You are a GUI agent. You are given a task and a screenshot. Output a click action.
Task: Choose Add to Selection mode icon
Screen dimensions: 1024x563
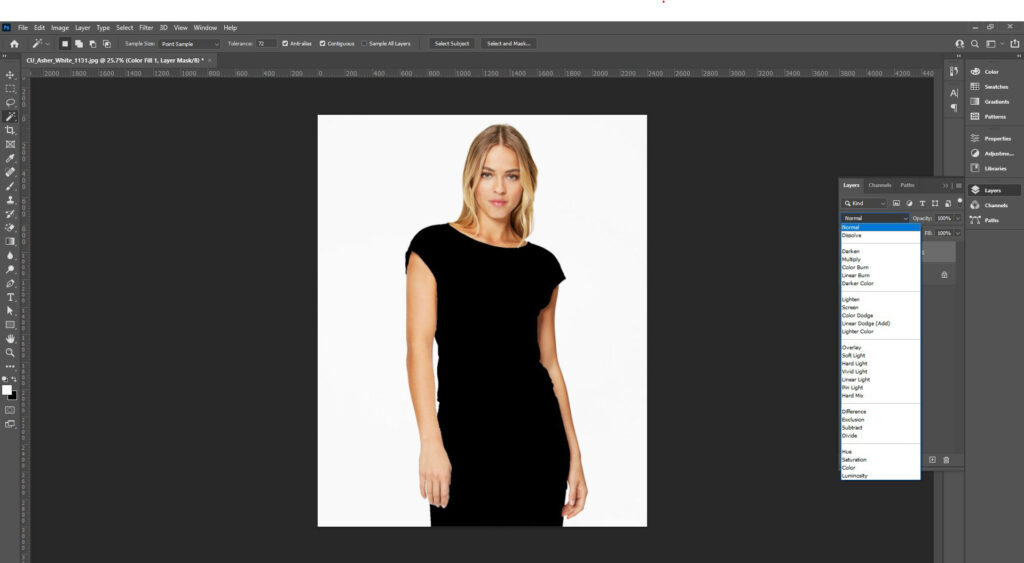tap(78, 44)
